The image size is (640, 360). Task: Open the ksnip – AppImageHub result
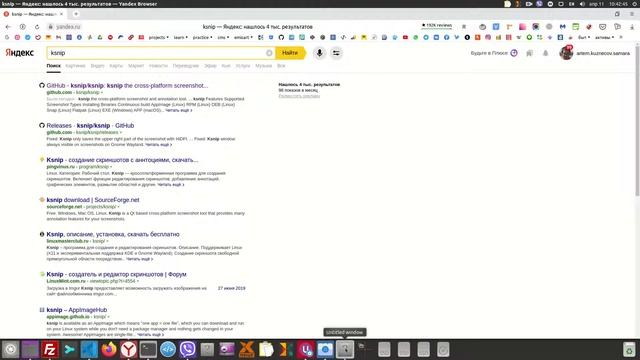tap(77, 310)
